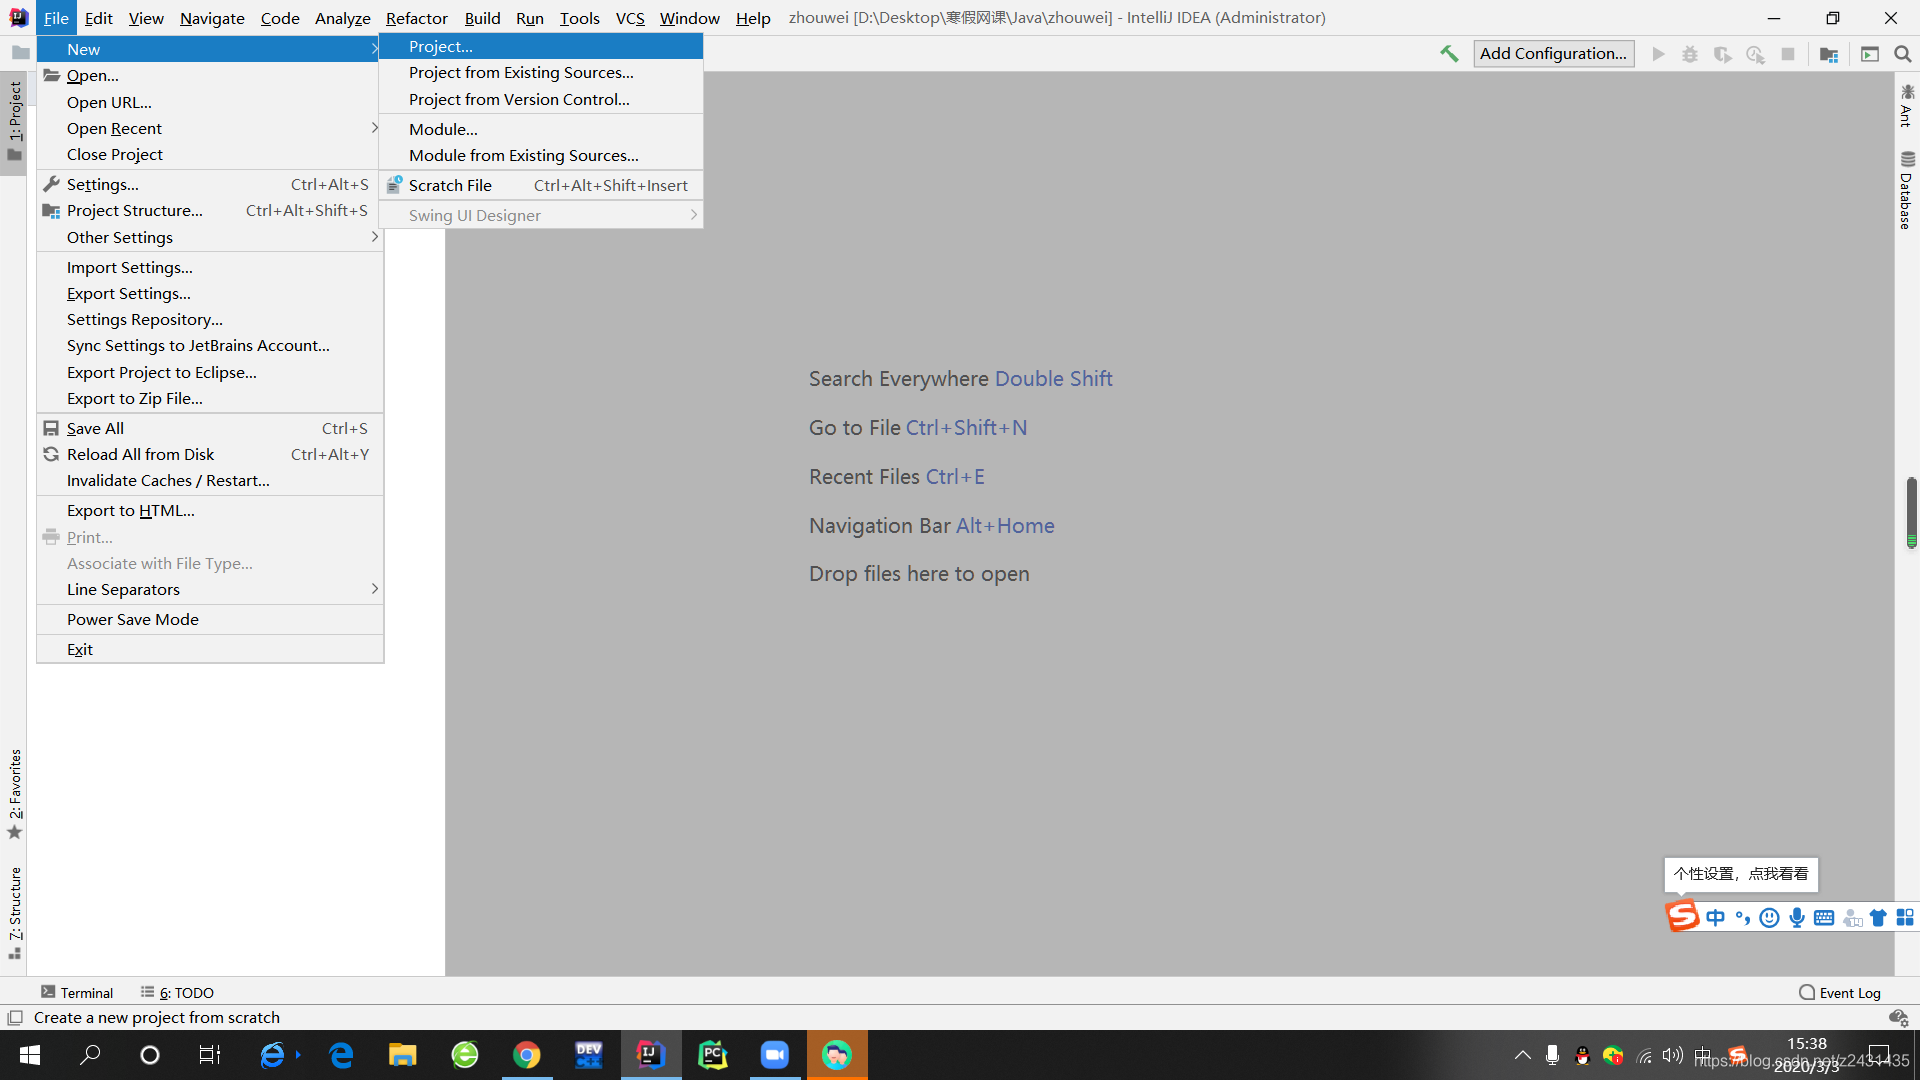The image size is (1920, 1080).
Task: Click the Stop square icon in toolbar
Action: coord(1788,54)
